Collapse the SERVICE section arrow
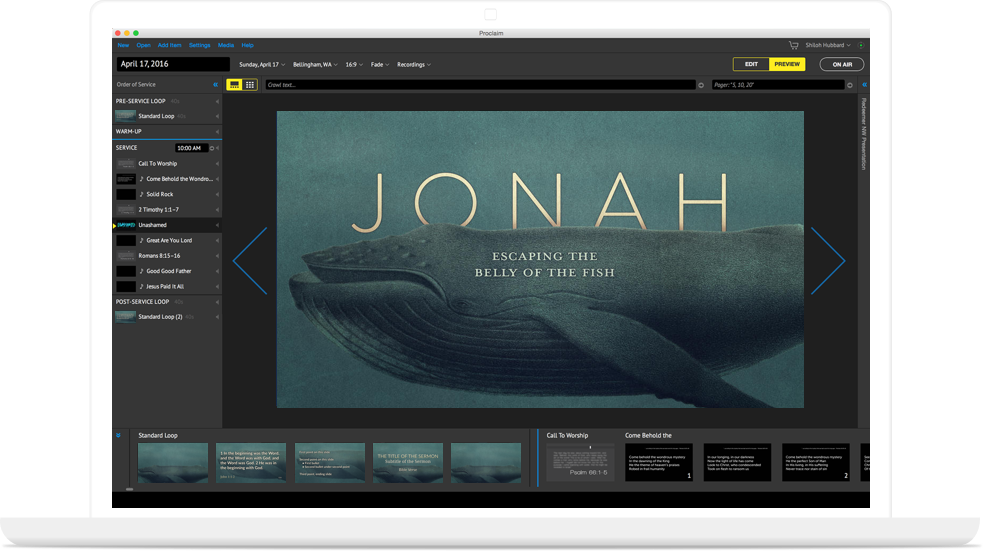 point(218,148)
